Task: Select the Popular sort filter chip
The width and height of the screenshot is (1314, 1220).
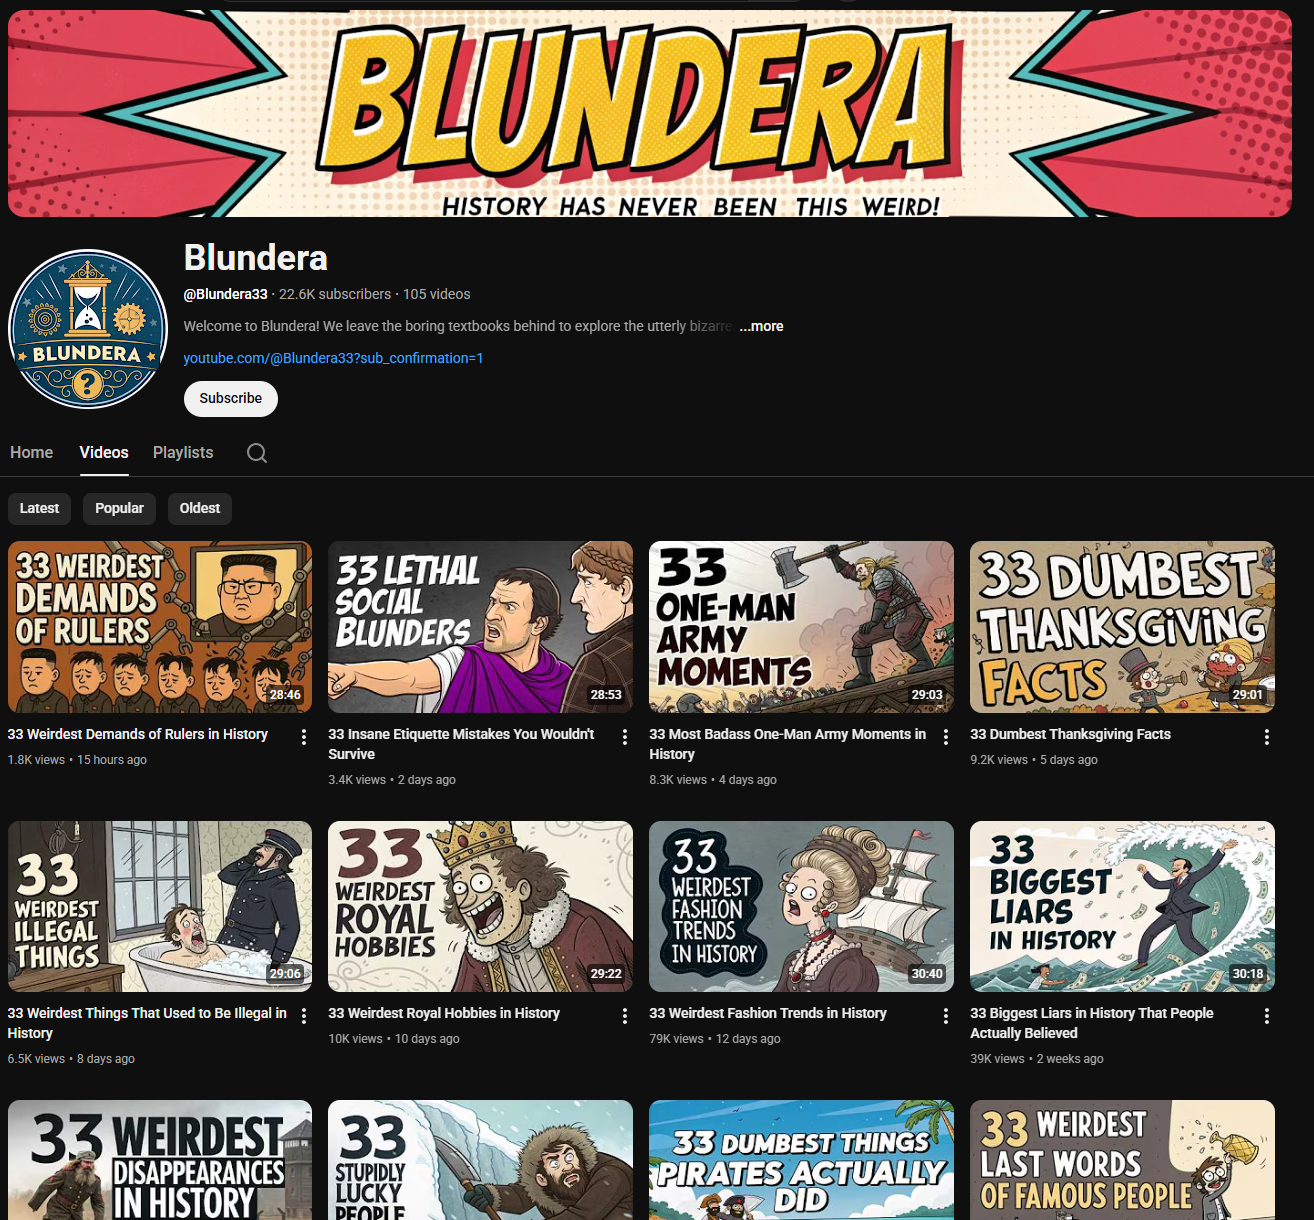Action: [119, 508]
